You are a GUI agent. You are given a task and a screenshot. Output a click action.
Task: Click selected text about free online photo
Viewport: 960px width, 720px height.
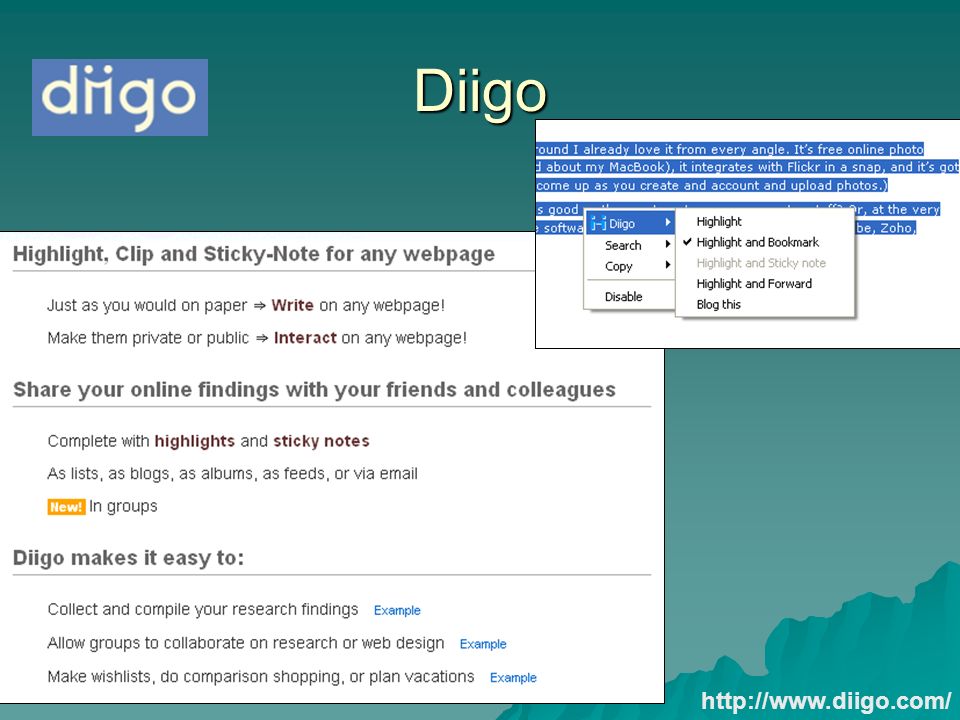pos(730,149)
